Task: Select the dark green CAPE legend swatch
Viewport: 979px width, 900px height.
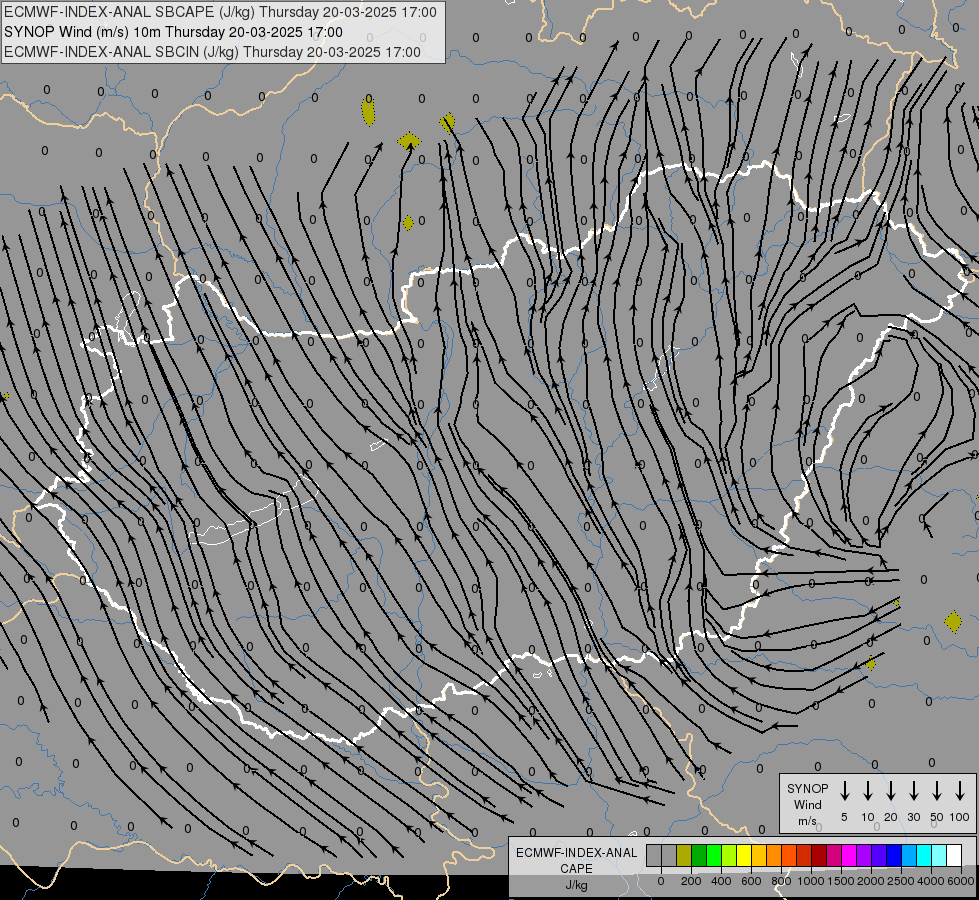Action: point(699,855)
